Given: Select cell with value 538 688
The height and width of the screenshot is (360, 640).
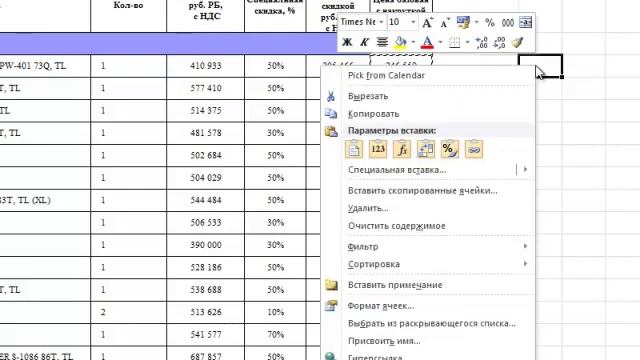Looking at the screenshot, I should 205,290.
